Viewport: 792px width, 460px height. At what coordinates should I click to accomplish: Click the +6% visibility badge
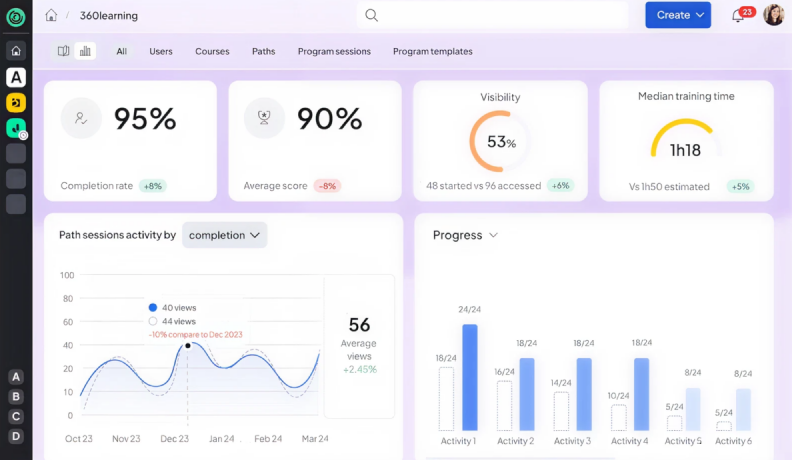pyautogui.click(x=560, y=185)
